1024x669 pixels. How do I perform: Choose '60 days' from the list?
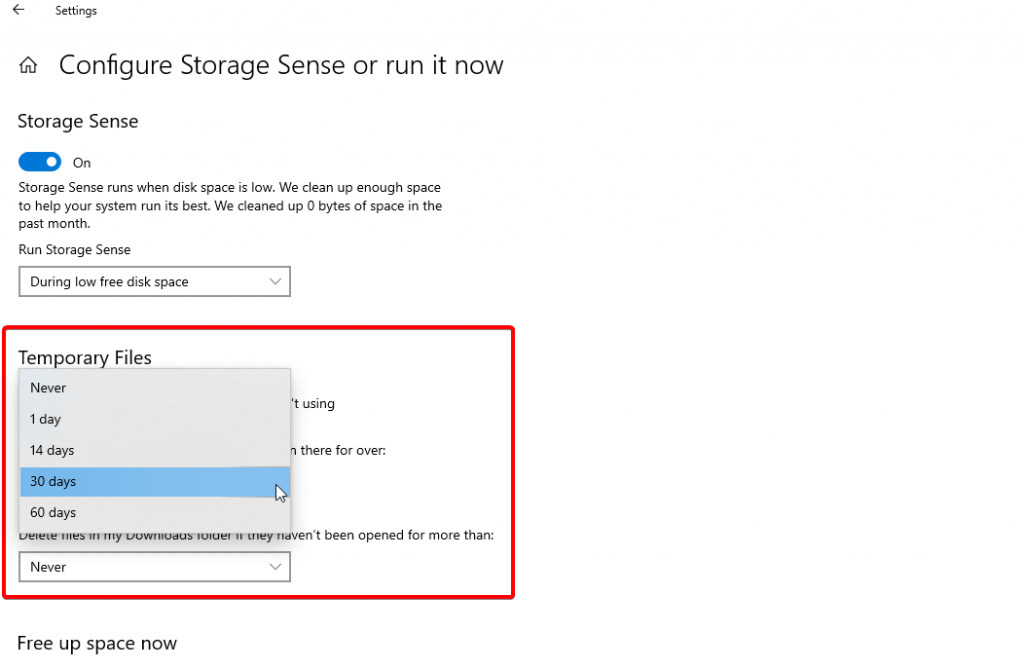pyautogui.click(x=53, y=512)
